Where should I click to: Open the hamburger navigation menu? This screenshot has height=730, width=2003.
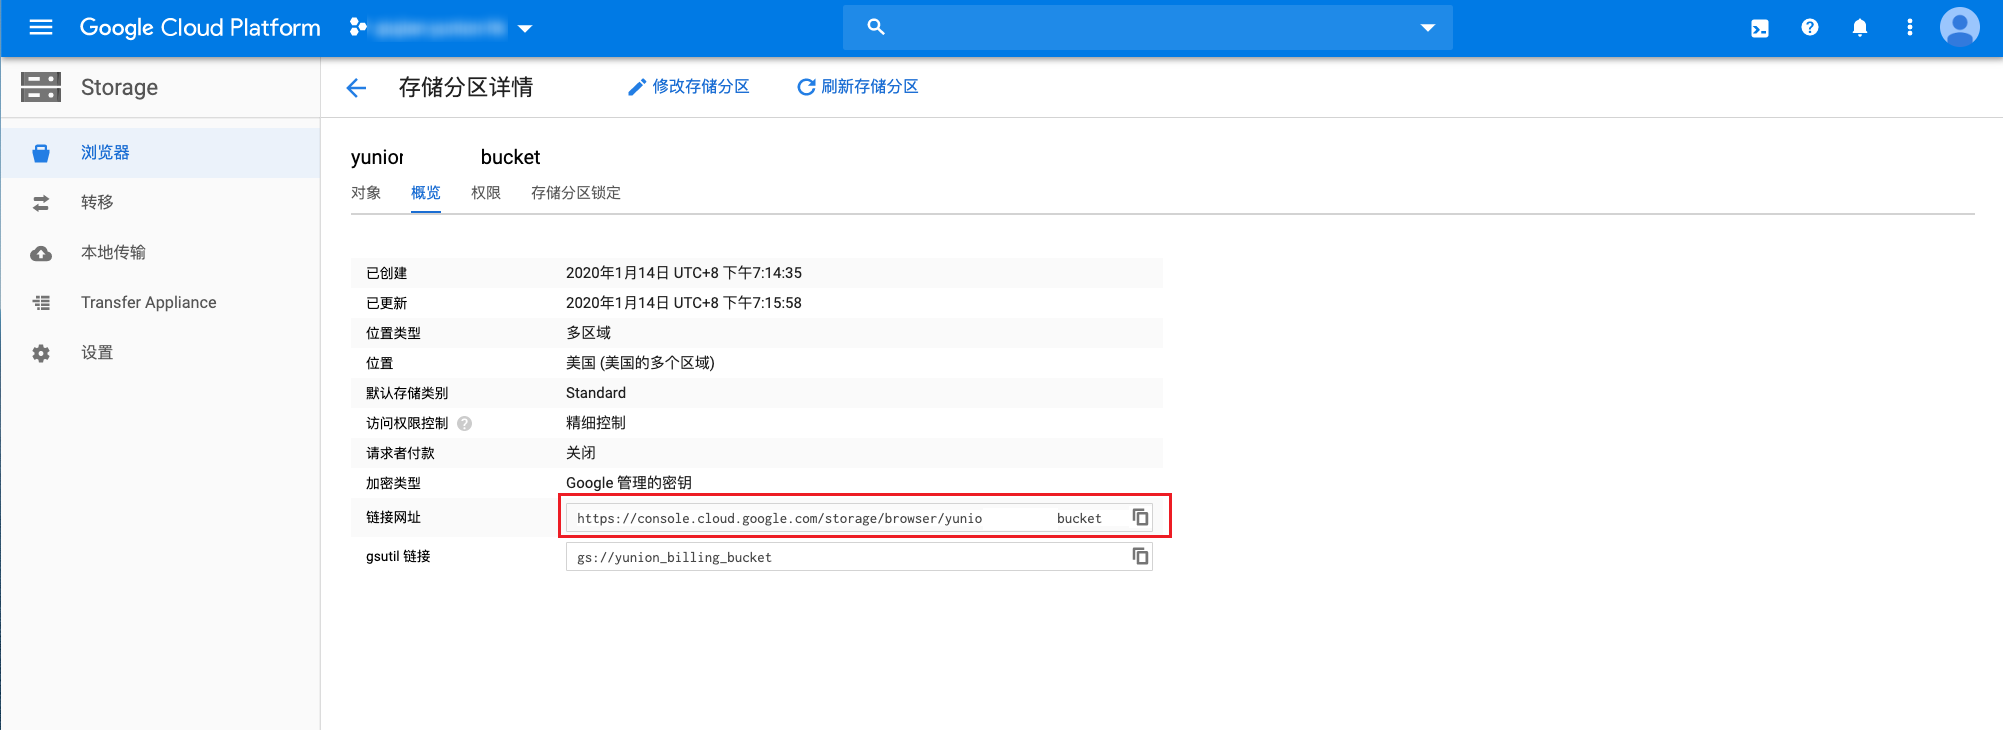tap(41, 27)
